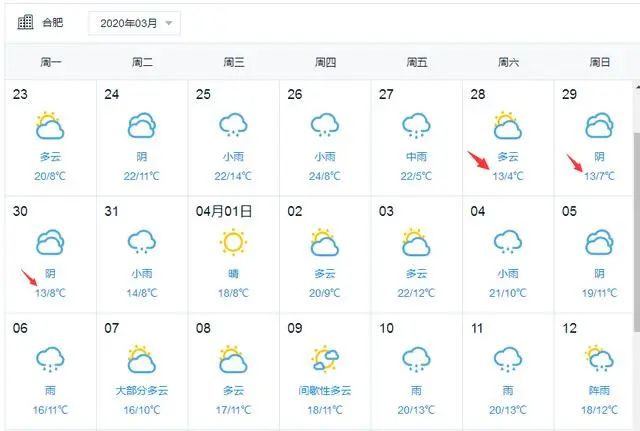This screenshot has height=431, width=640.
Task: Click the mostly cloudy icon for day 07
Action: pyautogui.click(x=142, y=359)
